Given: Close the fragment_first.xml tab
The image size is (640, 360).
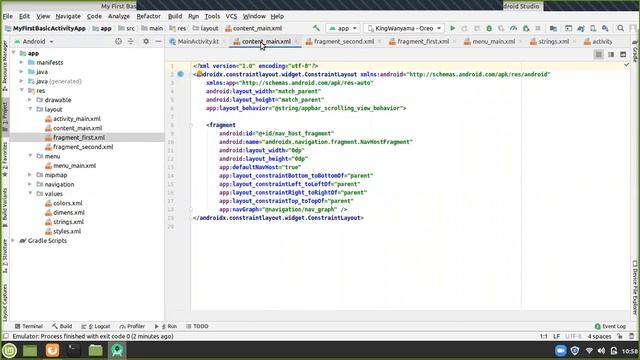Looking at the screenshot, I should coord(454,42).
